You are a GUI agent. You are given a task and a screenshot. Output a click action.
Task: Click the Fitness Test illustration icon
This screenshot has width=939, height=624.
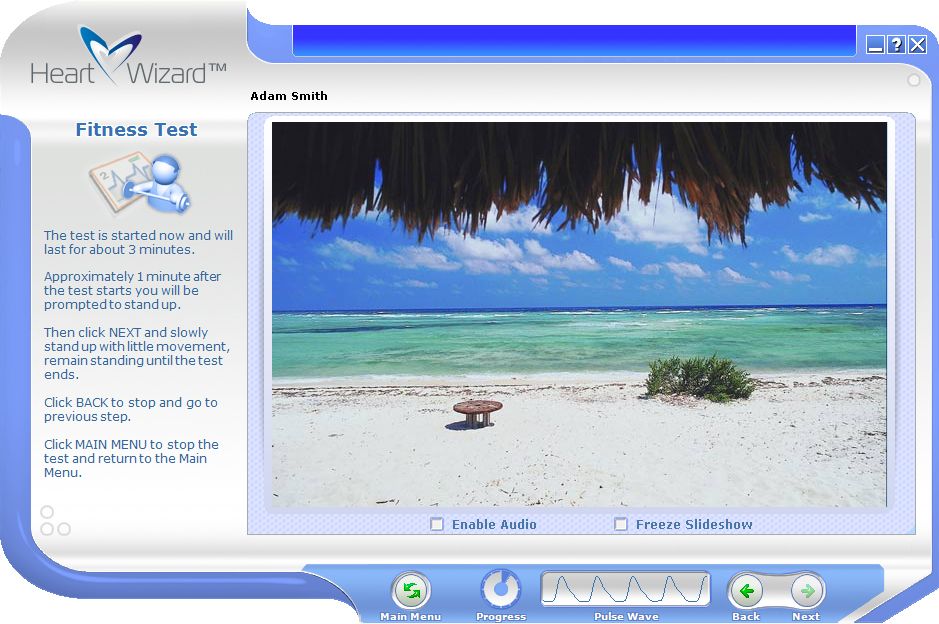pyautogui.click(x=136, y=182)
